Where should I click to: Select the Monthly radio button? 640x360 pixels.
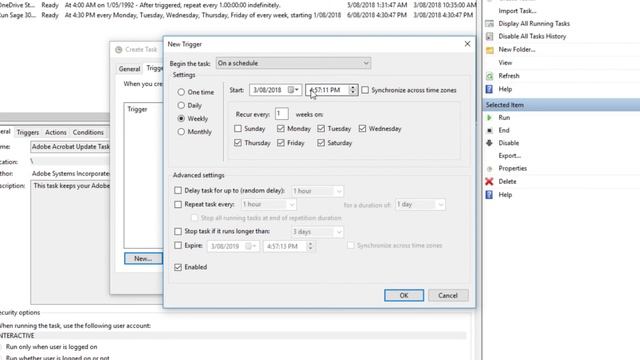[x=181, y=132]
